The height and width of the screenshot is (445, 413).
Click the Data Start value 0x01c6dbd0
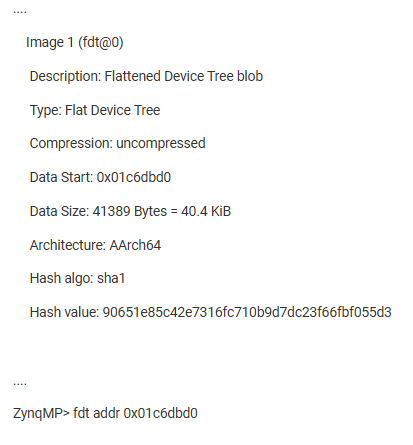[134, 177]
